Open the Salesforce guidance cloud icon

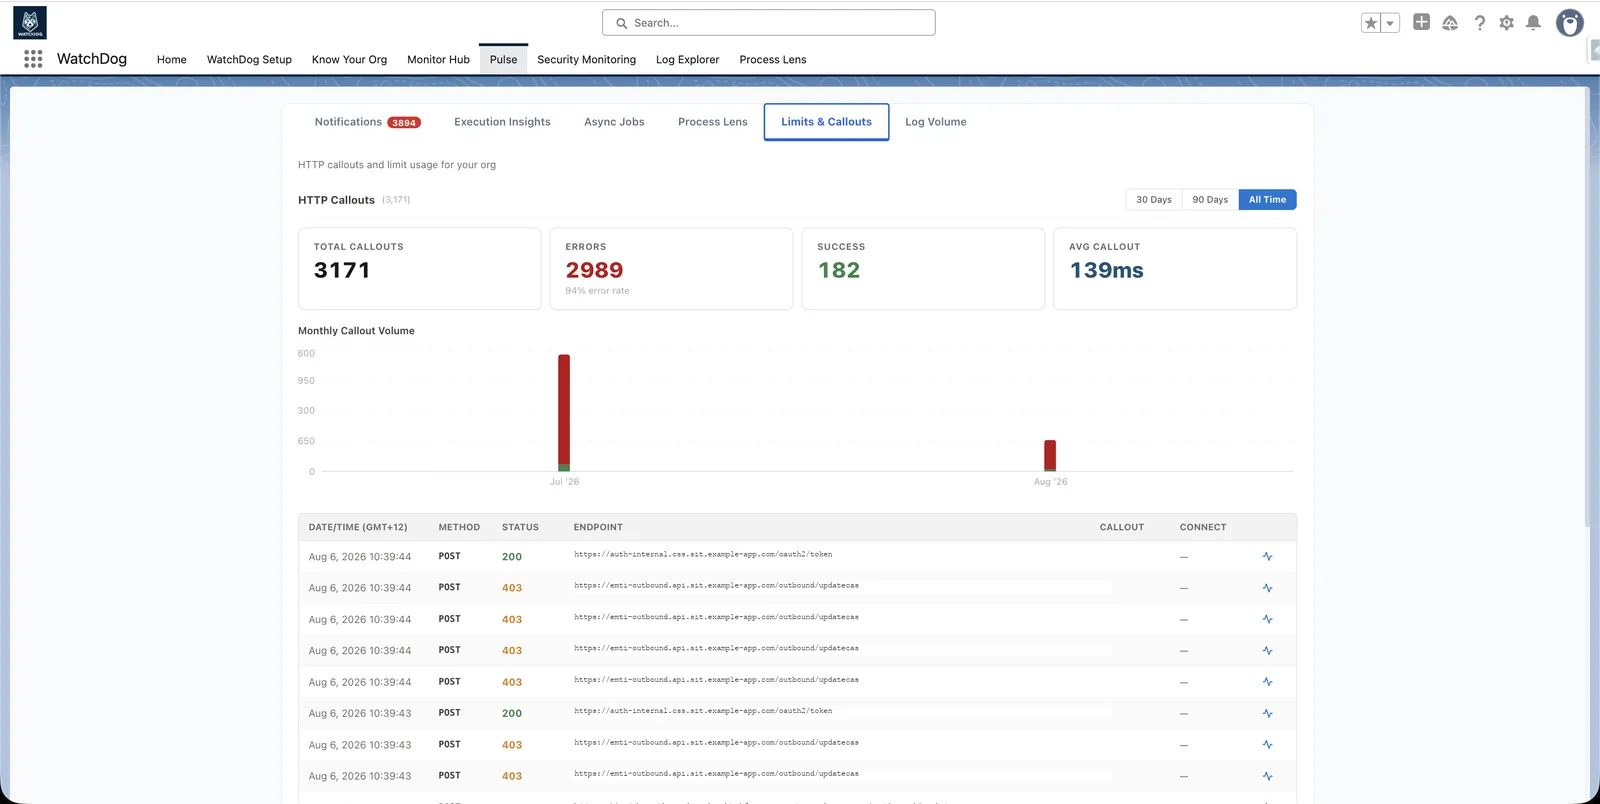1450,23
